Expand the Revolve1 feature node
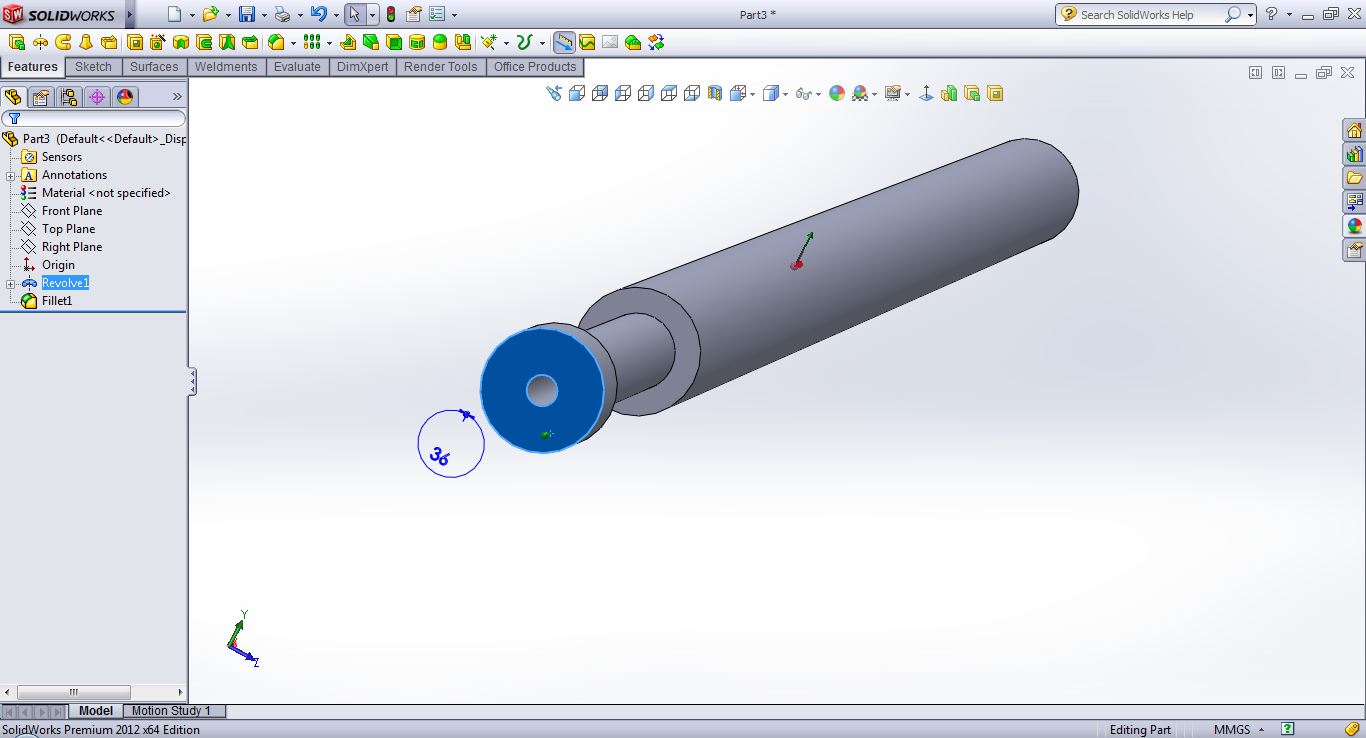 point(10,284)
